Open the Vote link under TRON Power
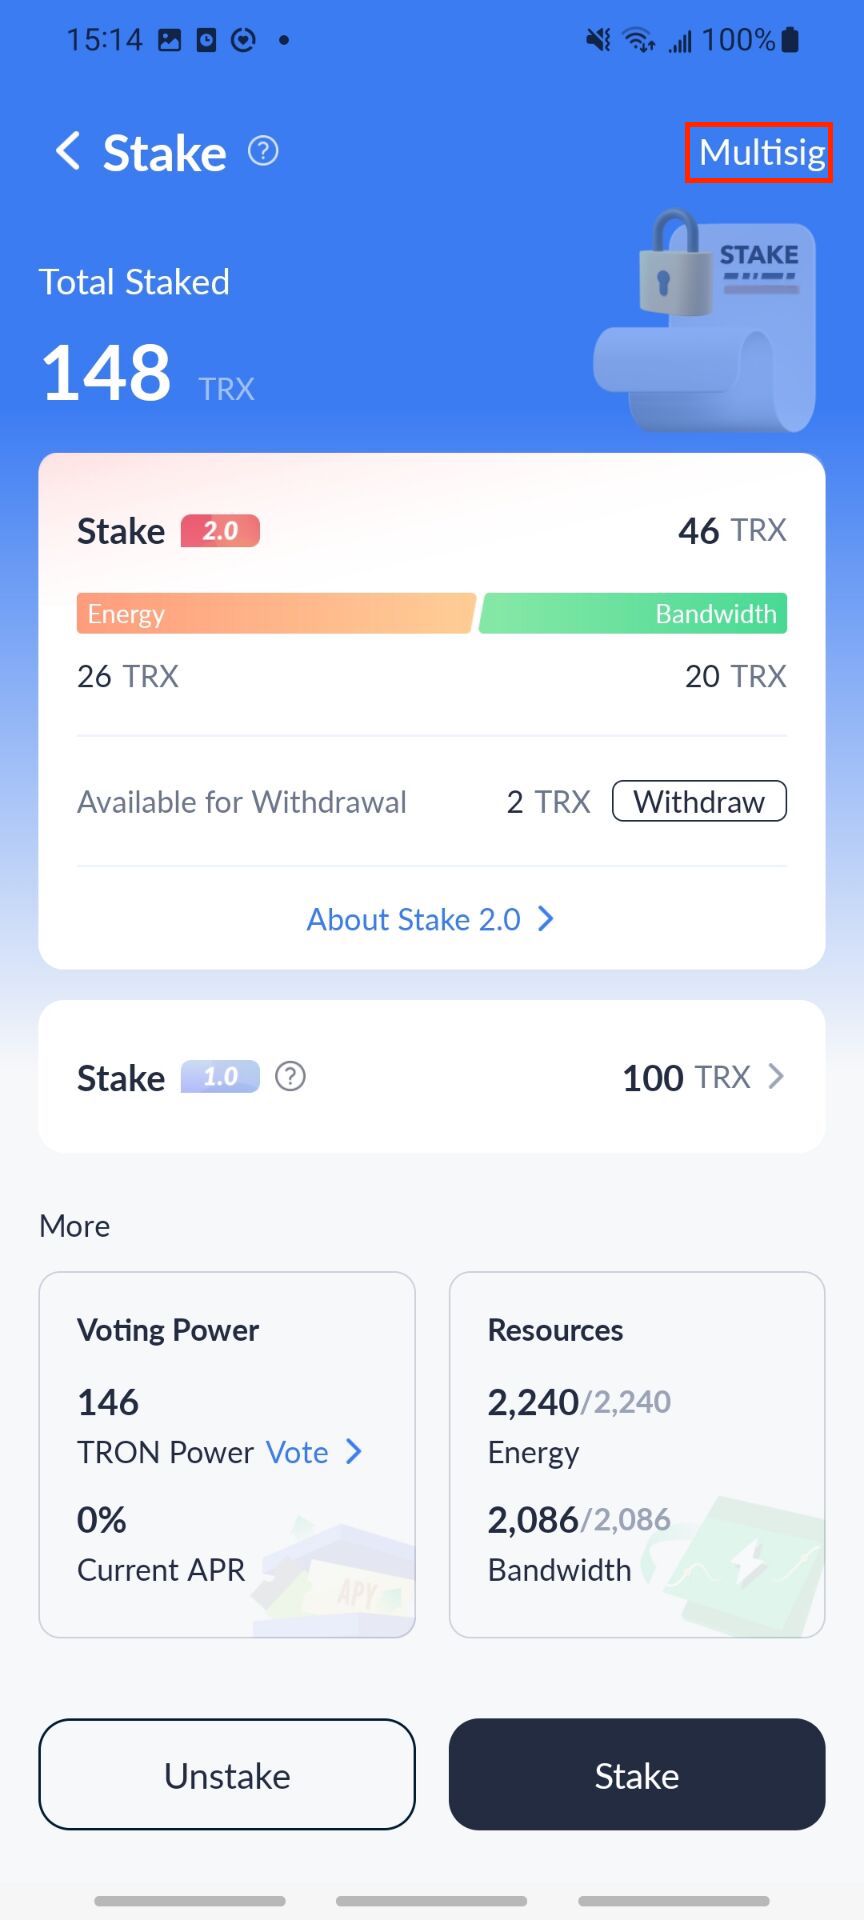Image resolution: width=864 pixels, height=1920 pixels. [297, 1452]
